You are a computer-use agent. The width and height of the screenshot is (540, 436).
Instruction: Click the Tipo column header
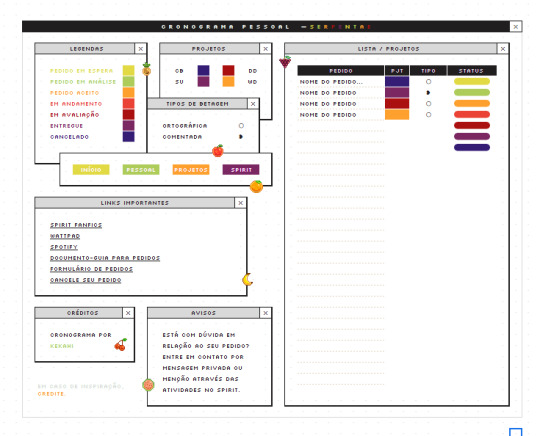pyautogui.click(x=428, y=71)
